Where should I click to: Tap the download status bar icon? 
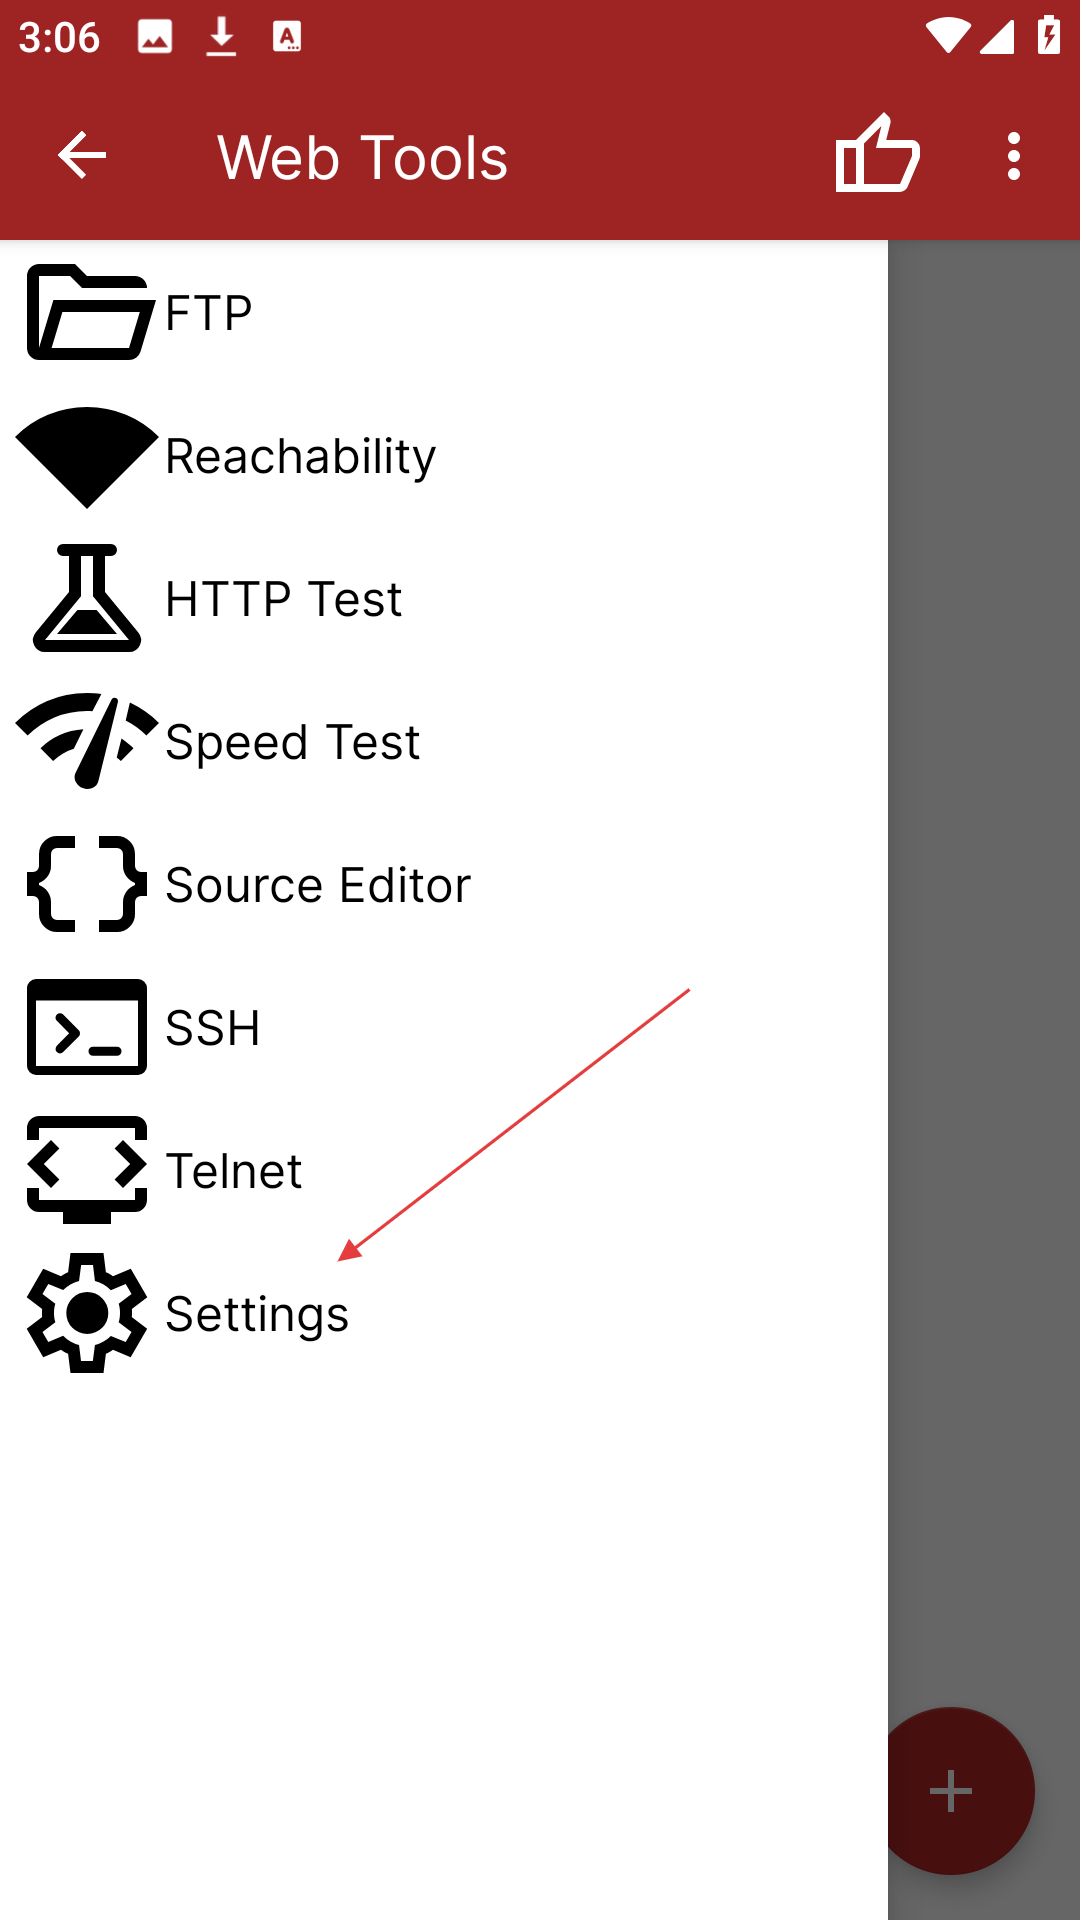[x=221, y=37]
